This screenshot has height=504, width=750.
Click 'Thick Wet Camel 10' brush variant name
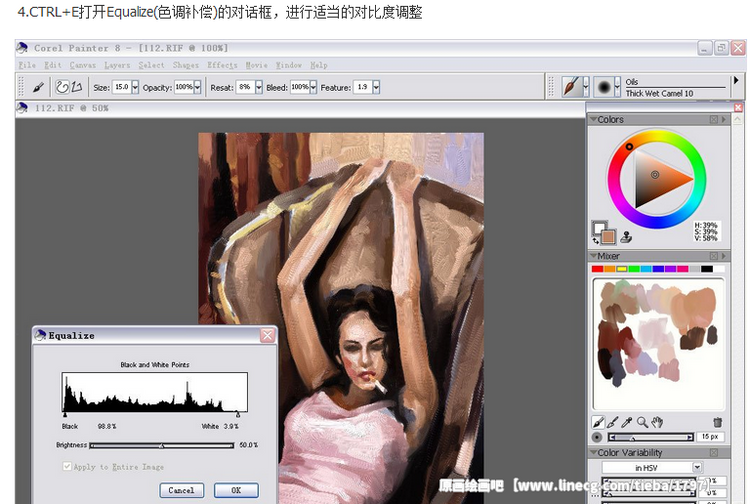click(x=659, y=94)
